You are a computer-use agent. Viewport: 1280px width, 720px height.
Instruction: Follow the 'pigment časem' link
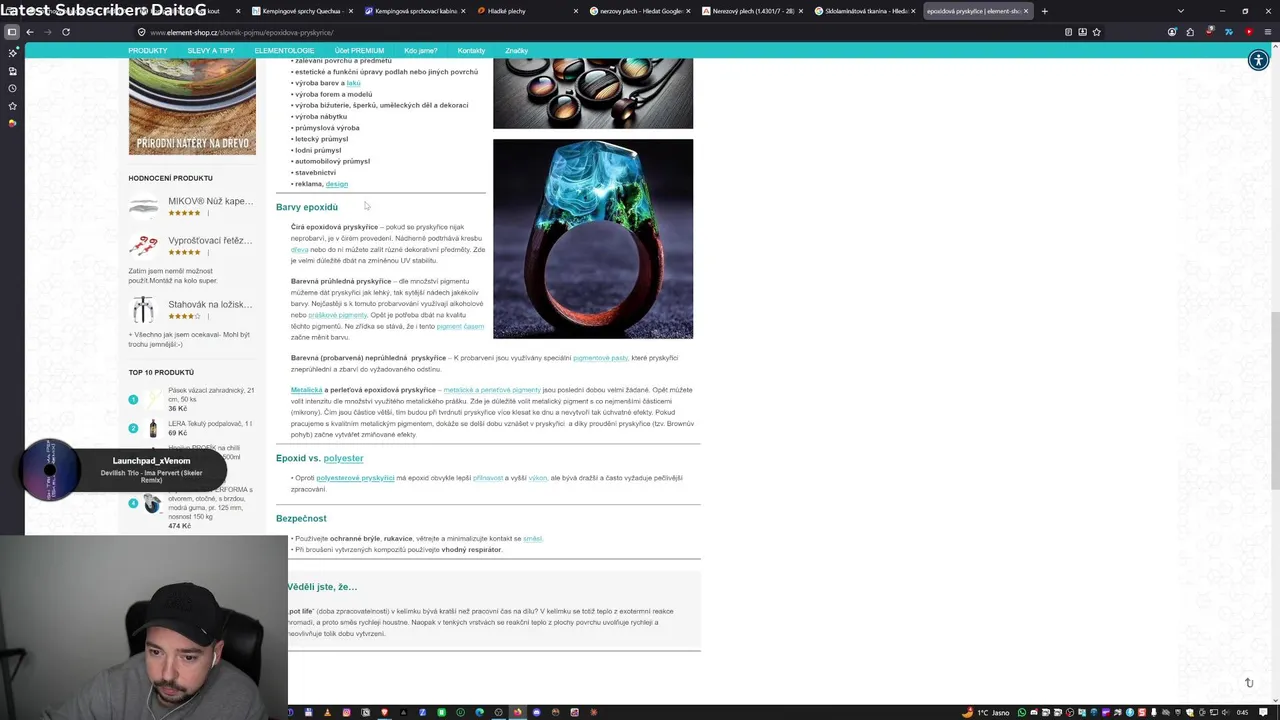point(460,326)
